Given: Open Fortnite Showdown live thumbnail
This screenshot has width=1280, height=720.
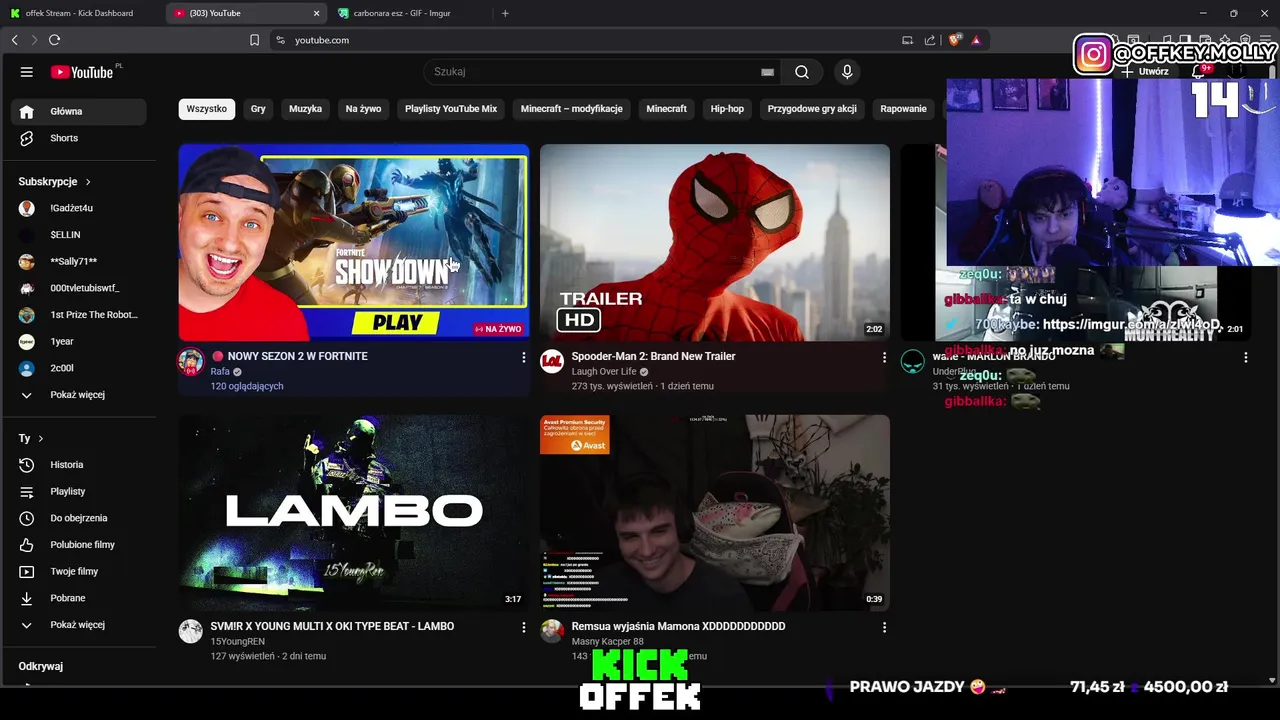Looking at the screenshot, I should point(354,242).
